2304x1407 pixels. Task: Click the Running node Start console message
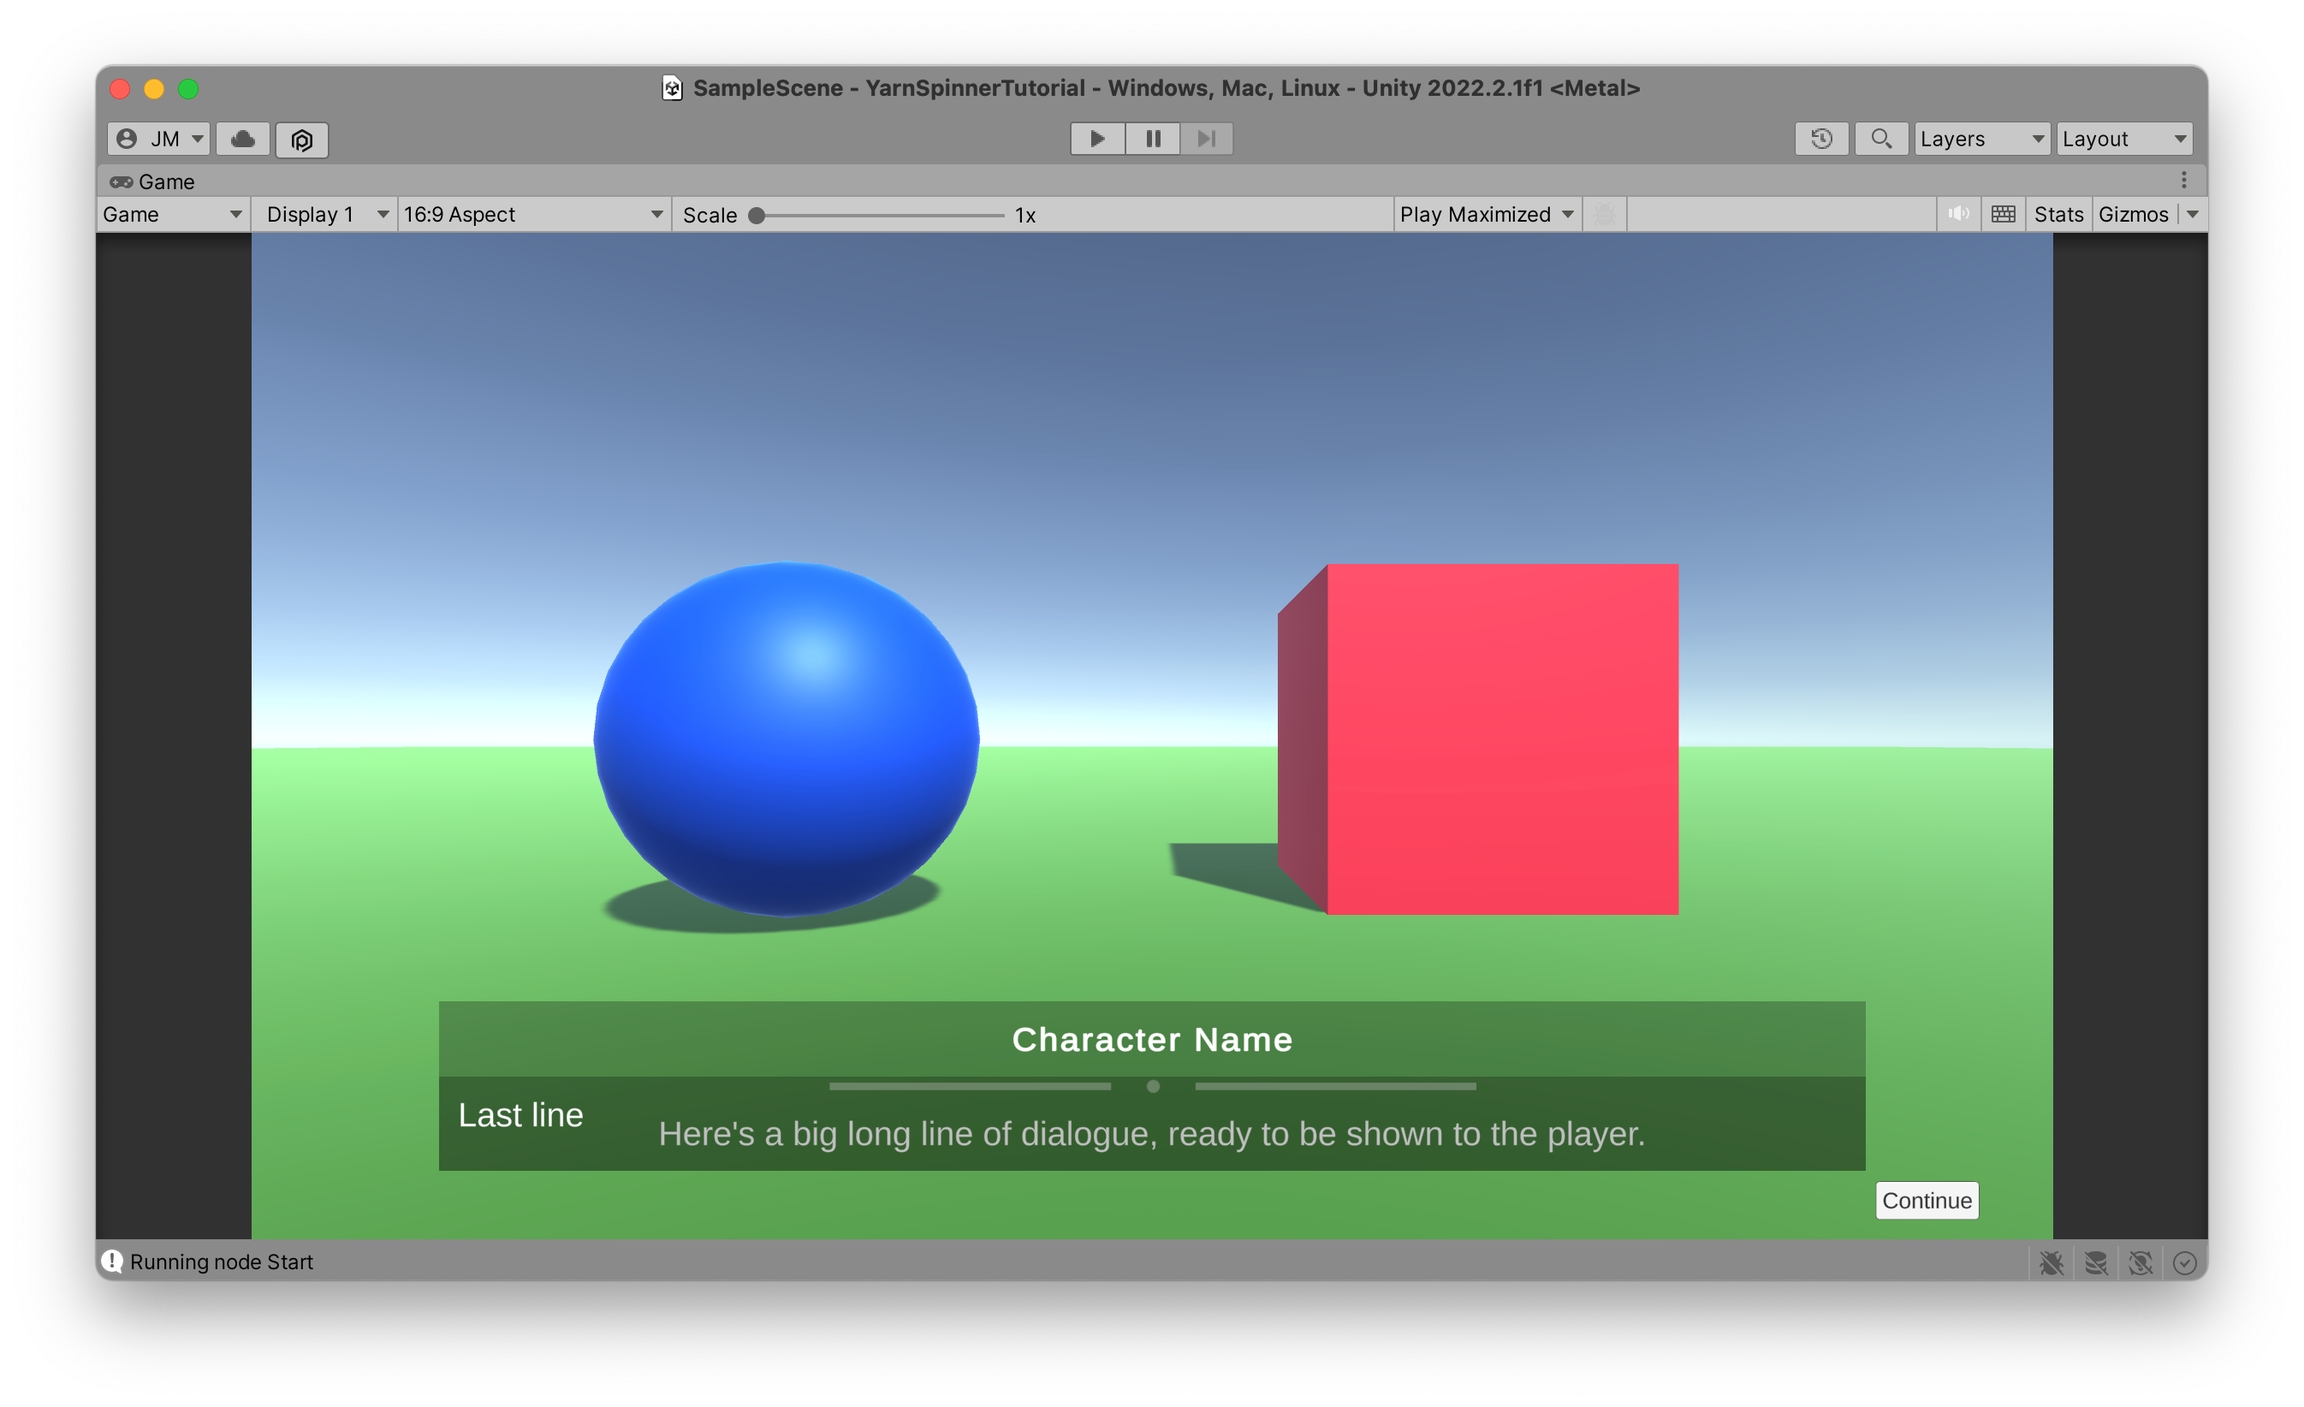click(x=221, y=1262)
